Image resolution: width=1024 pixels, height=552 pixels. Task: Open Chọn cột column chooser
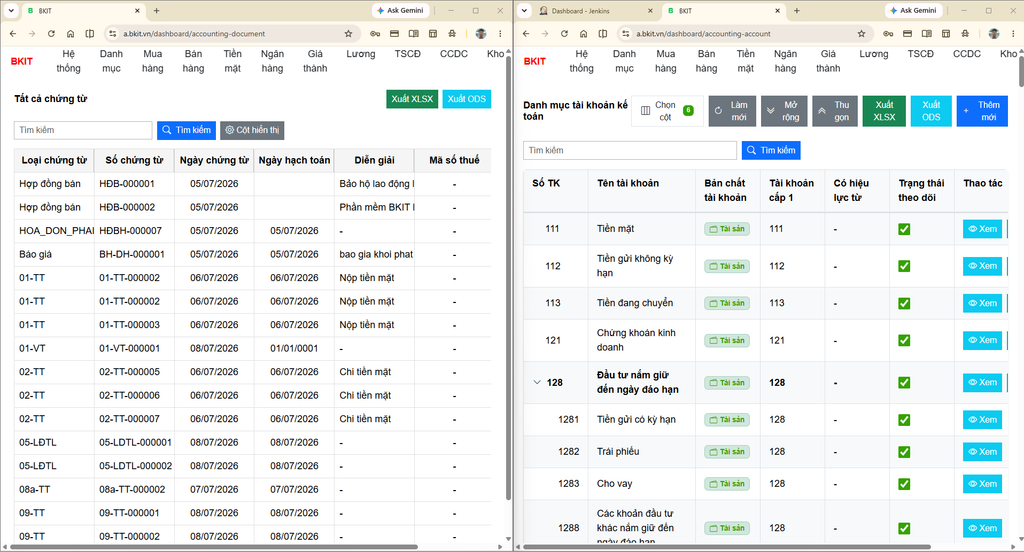coord(667,111)
